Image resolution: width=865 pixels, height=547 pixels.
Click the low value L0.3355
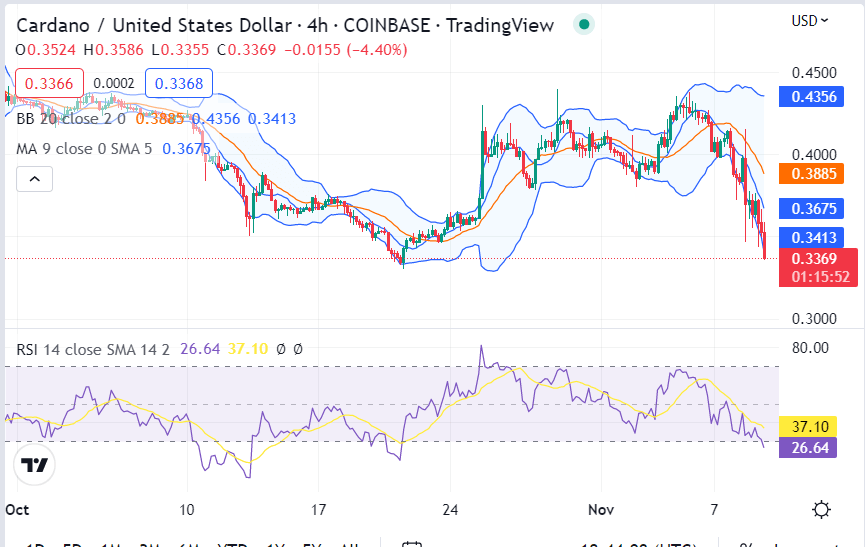click(x=180, y=50)
